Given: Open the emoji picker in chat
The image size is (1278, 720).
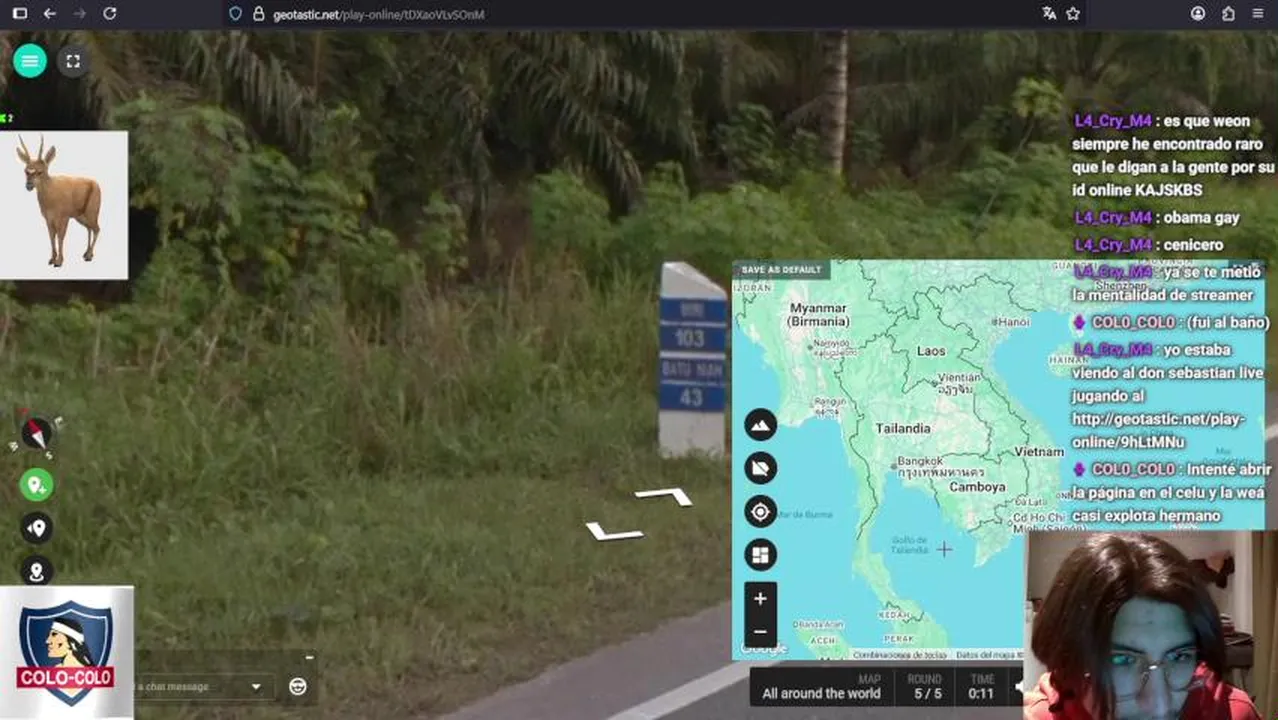Looking at the screenshot, I should (x=297, y=686).
